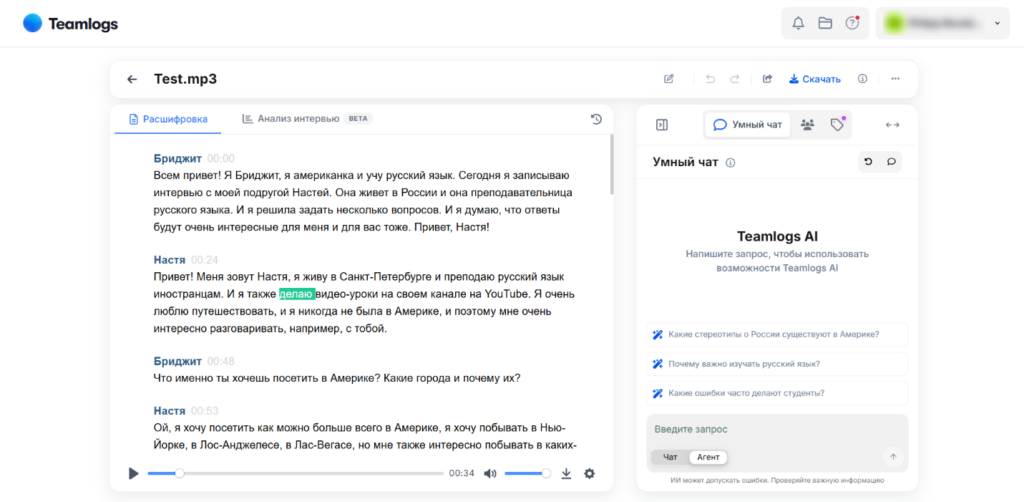
Task: Choose suggestion Почему важно изучать русский язык
Action: click(777, 364)
